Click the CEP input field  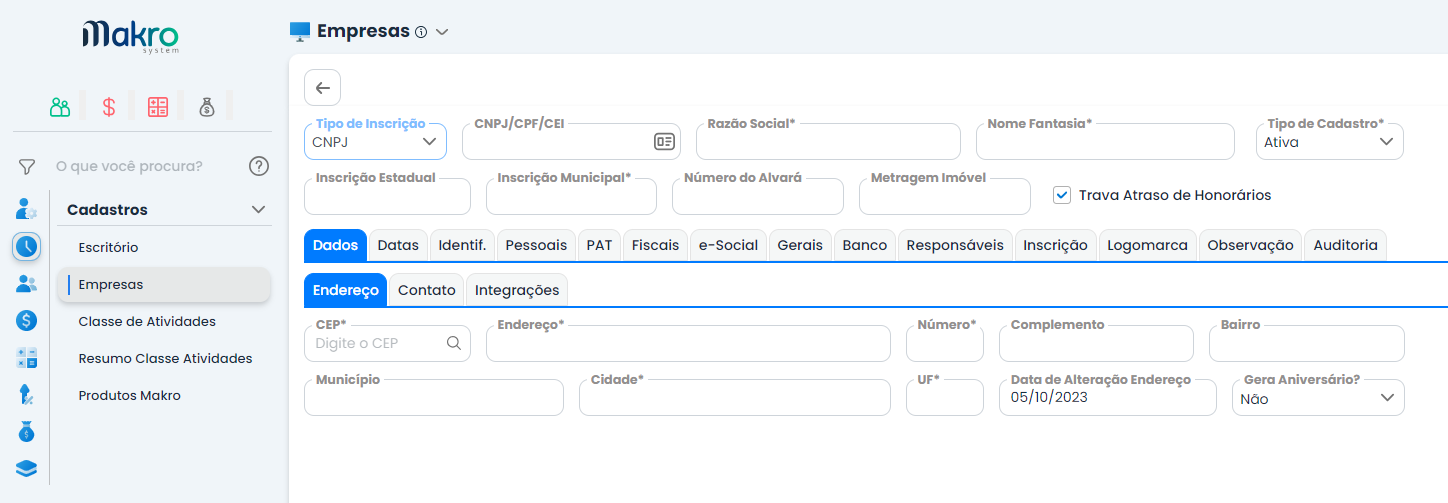coord(387,343)
